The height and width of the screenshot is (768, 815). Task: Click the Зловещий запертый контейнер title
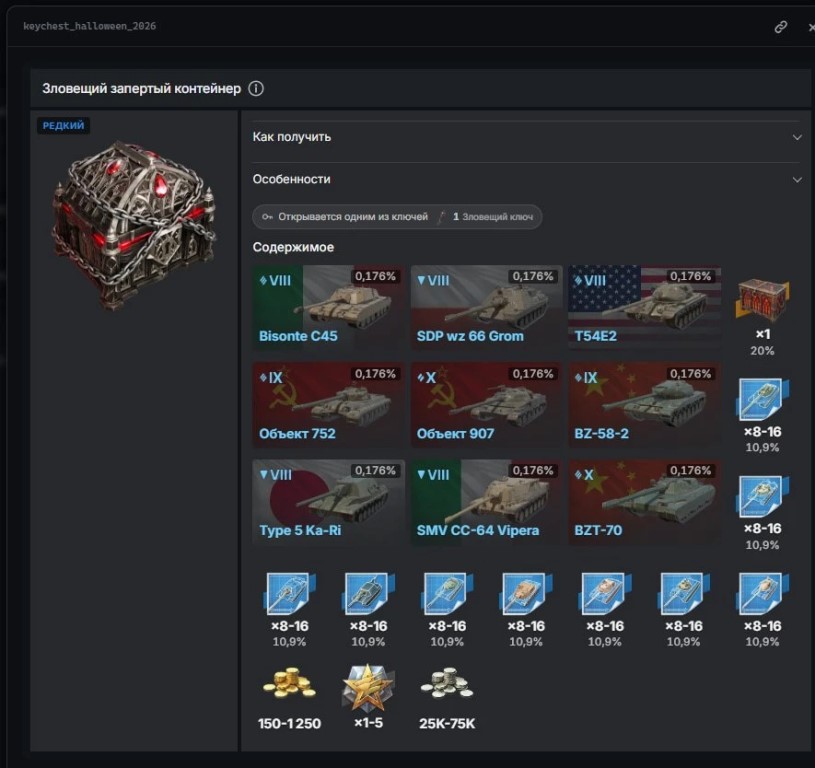141,89
